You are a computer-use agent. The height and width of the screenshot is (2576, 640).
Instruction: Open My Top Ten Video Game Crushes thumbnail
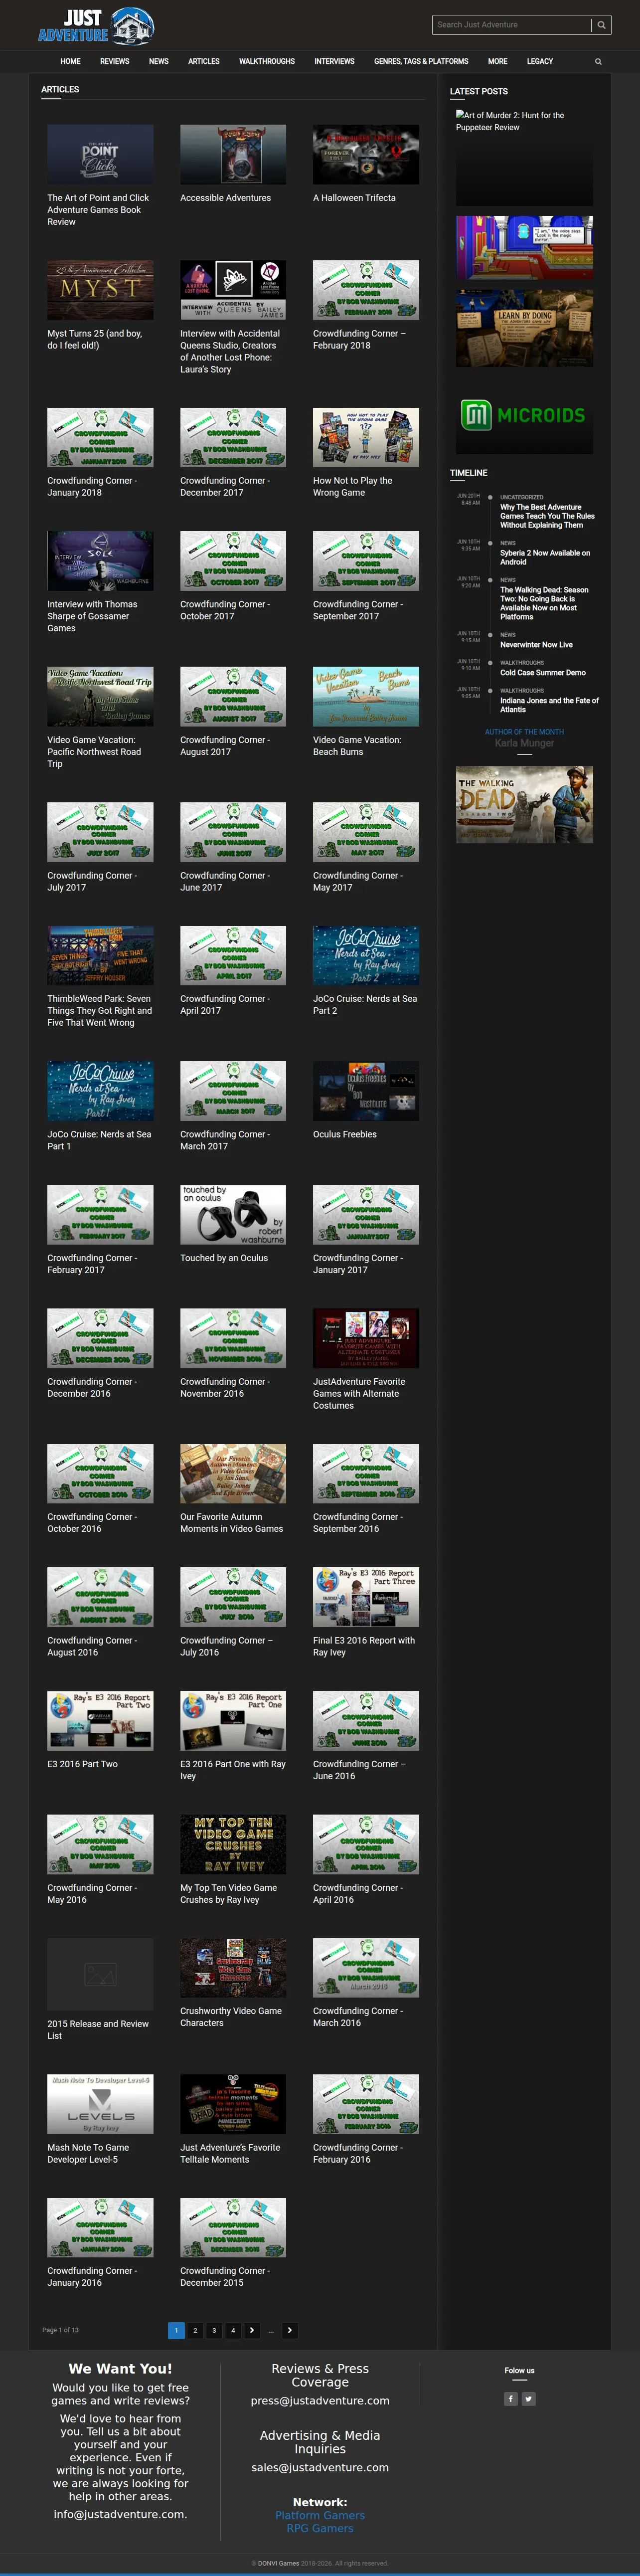pyautogui.click(x=233, y=1844)
